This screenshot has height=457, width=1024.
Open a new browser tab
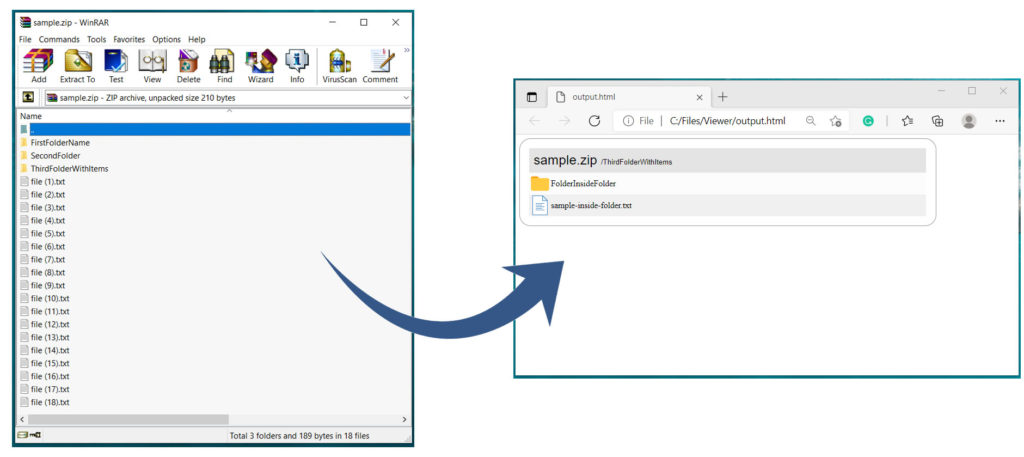[722, 97]
